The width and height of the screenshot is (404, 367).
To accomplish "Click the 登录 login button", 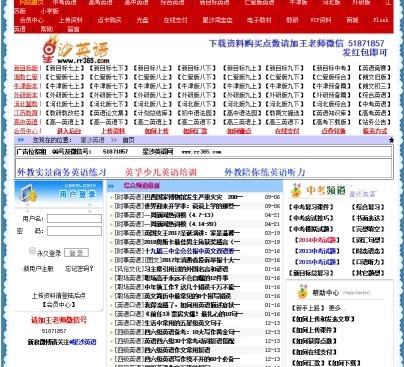I will 76,253.
